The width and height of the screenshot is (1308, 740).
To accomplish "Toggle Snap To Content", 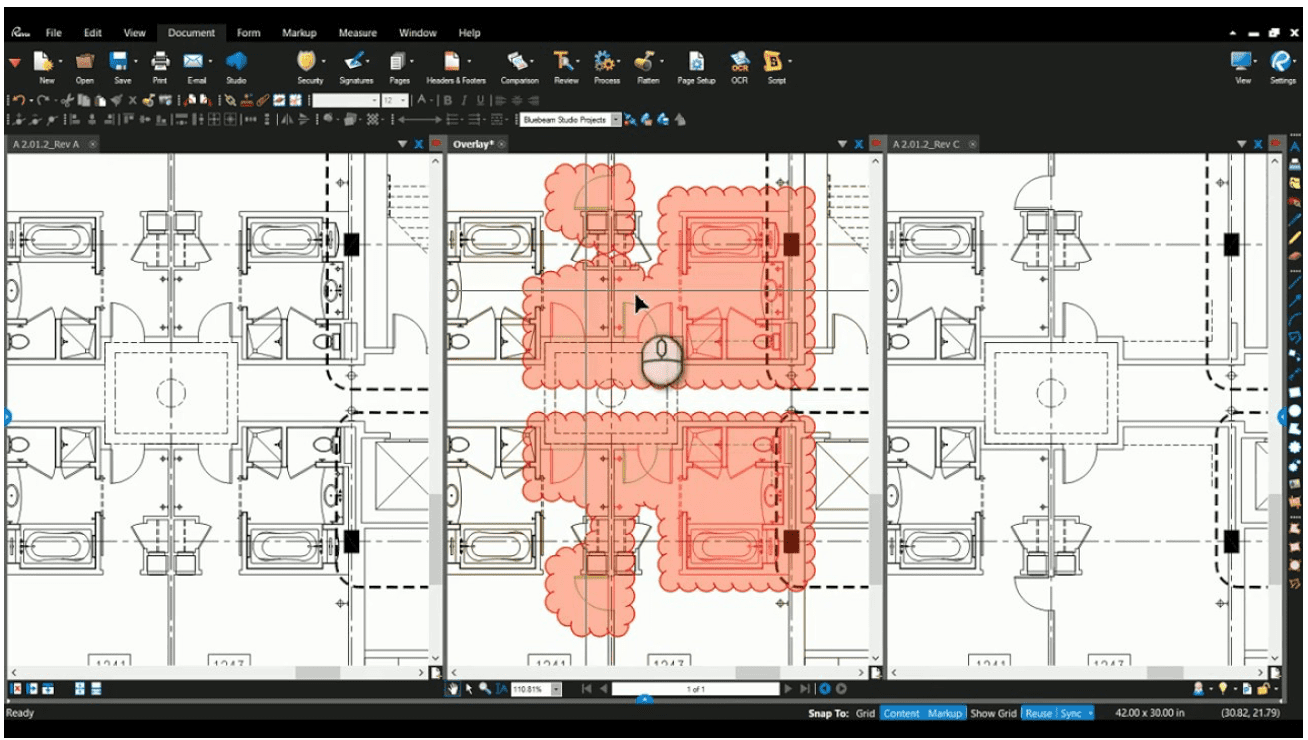I will coord(901,713).
